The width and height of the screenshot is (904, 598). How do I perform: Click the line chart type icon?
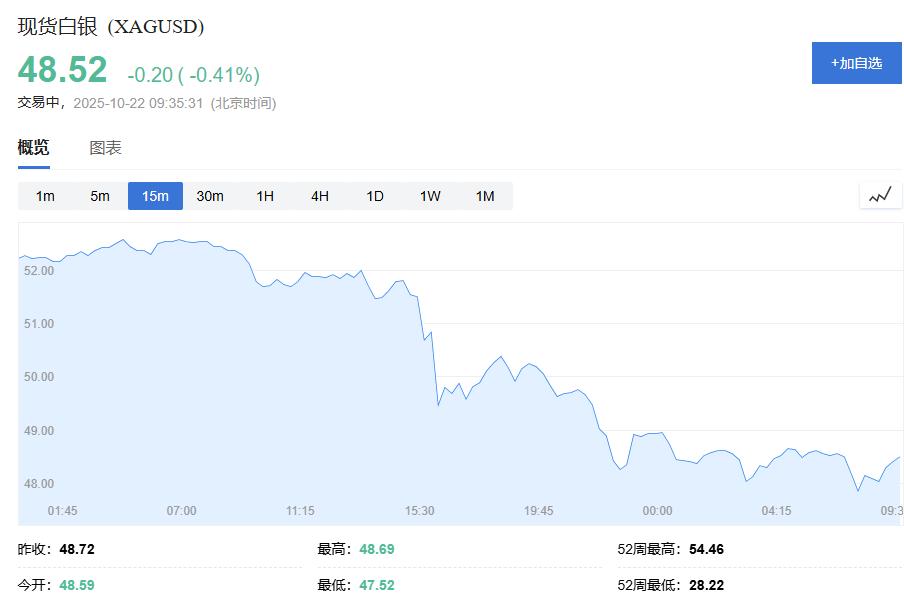click(880, 196)
